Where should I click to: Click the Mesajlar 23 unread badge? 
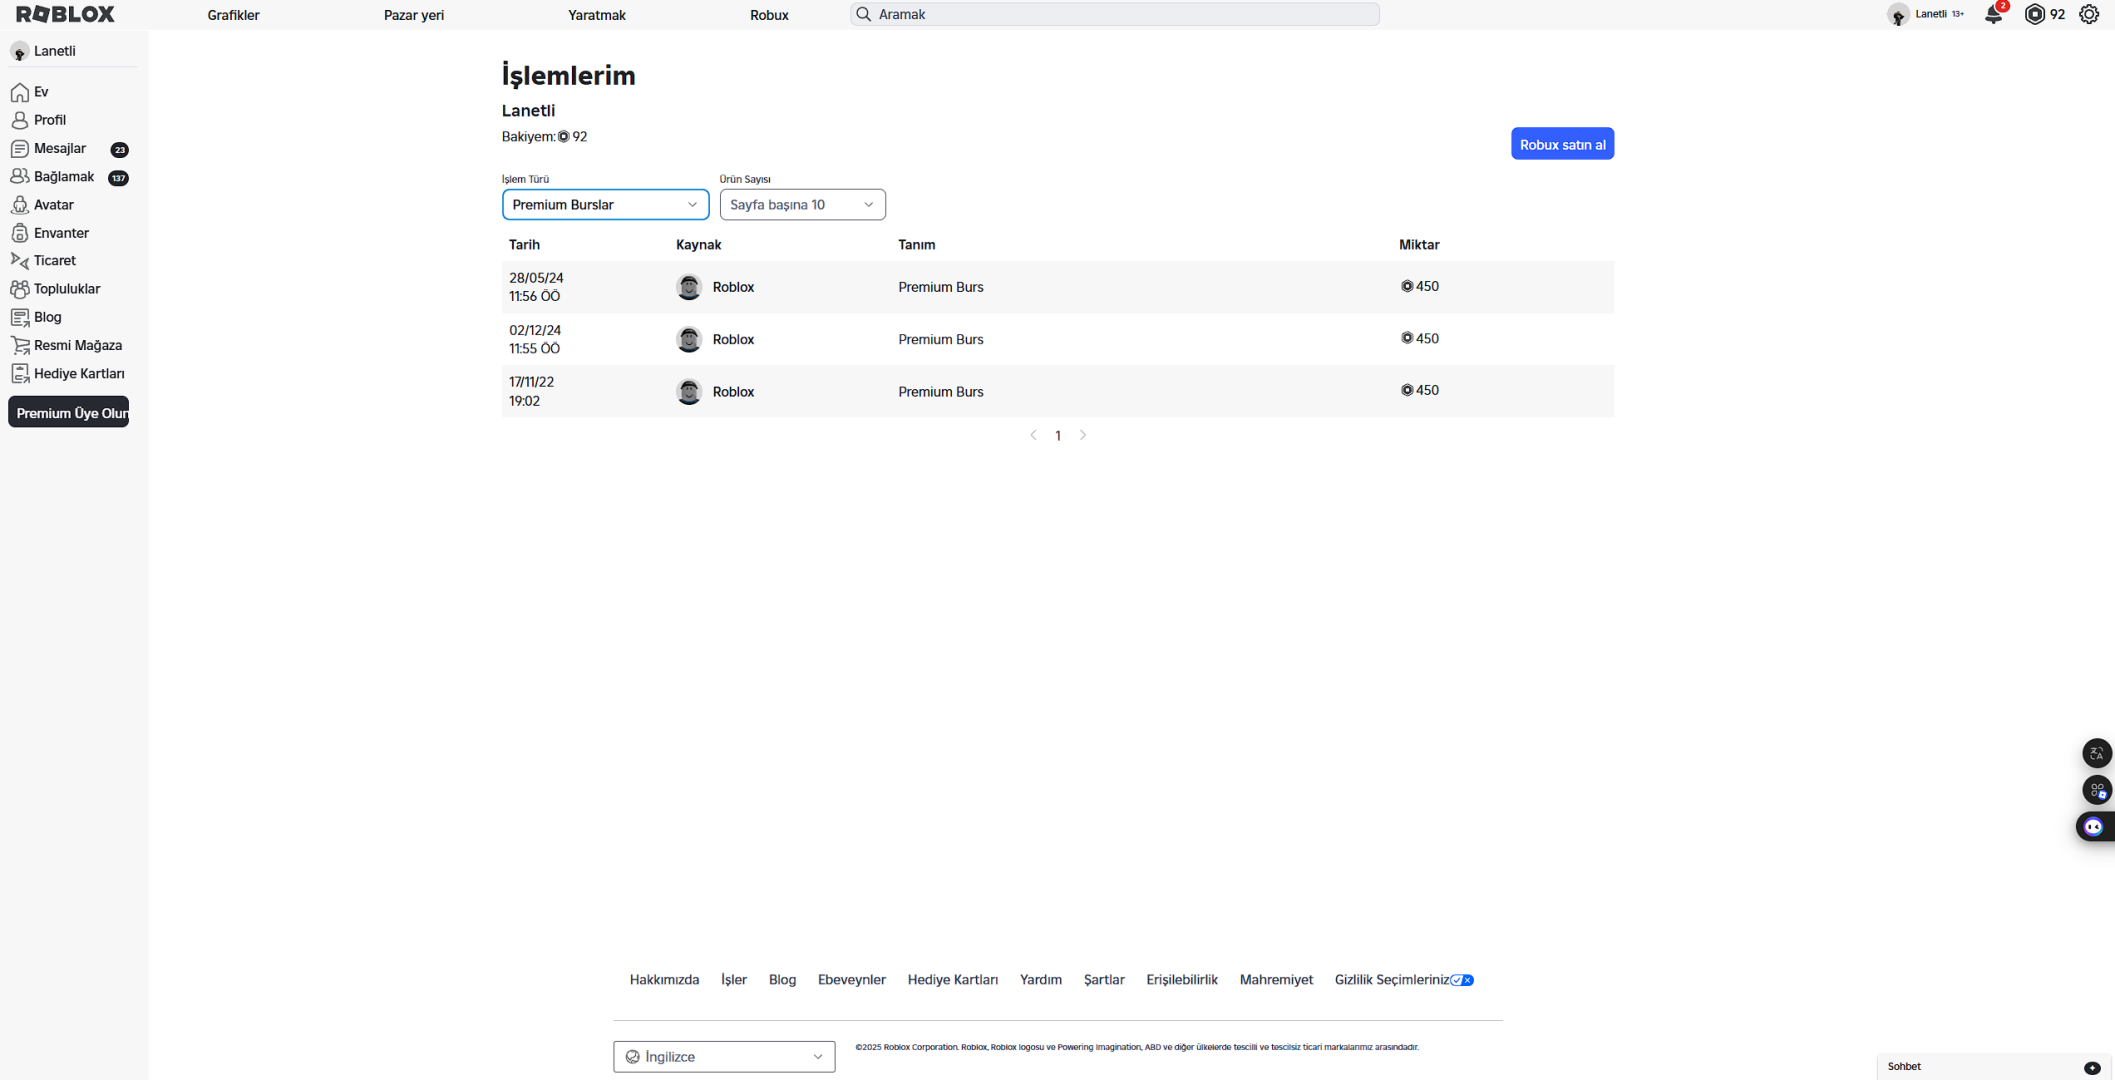(x=119, y=150)
